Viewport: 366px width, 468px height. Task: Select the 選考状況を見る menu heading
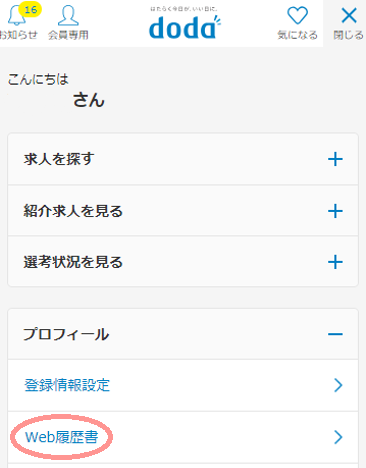[x=73, y=262]
